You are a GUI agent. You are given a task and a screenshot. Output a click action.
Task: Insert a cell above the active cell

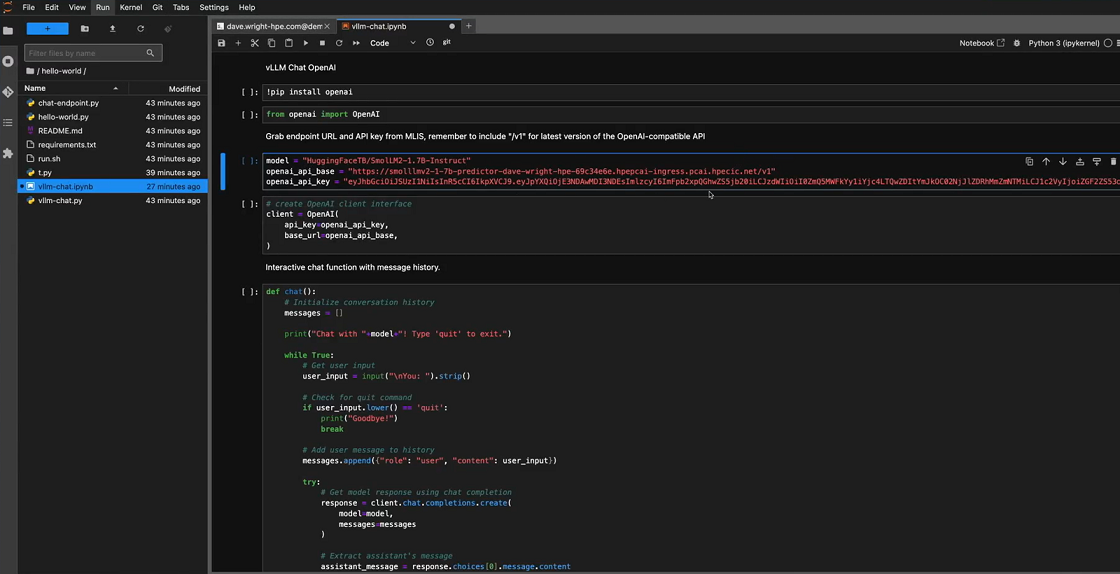[x=1080, y=162]
